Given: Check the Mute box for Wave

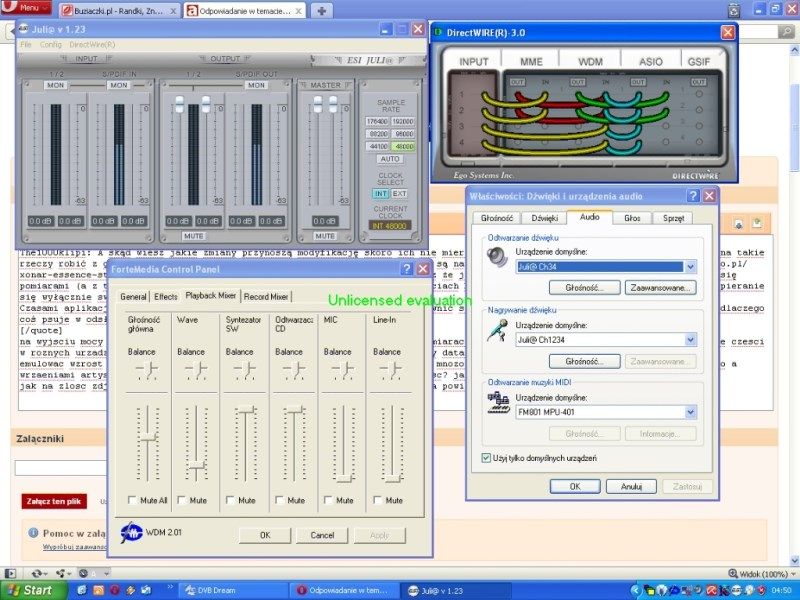Looking at the screenshot, I should tap(182, 500).
